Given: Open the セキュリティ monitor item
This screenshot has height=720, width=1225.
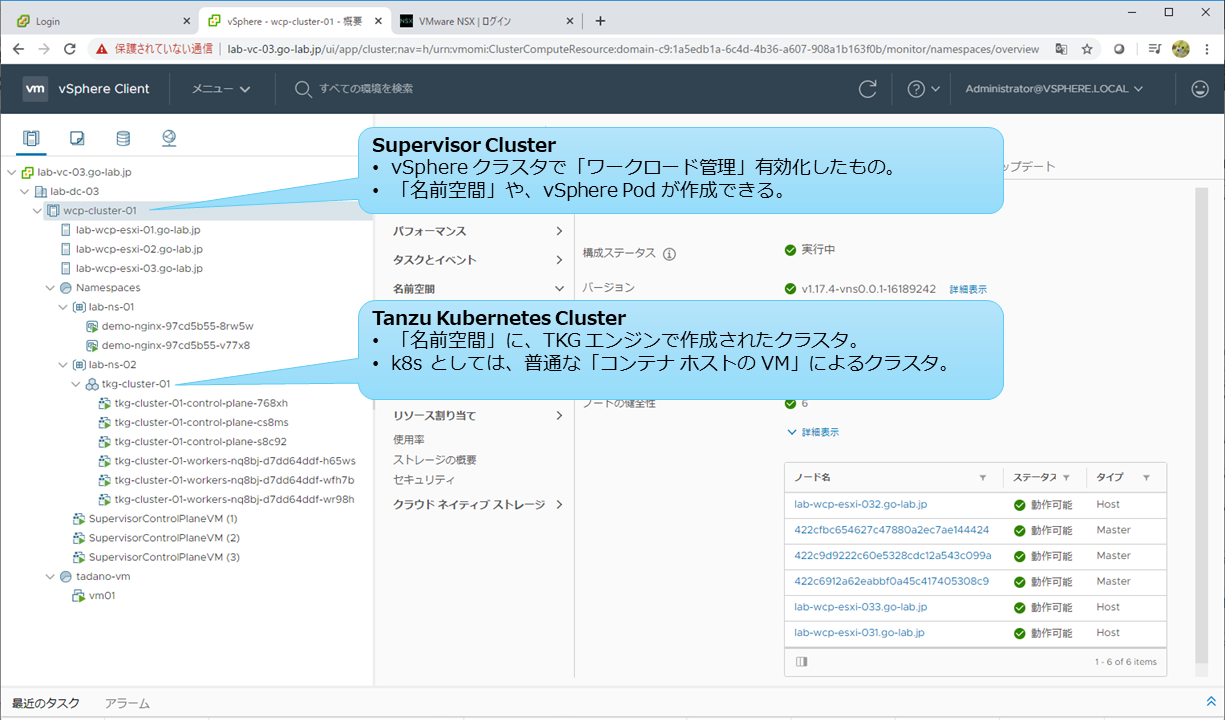Looking at the screenshot, I should pos(424,480).
